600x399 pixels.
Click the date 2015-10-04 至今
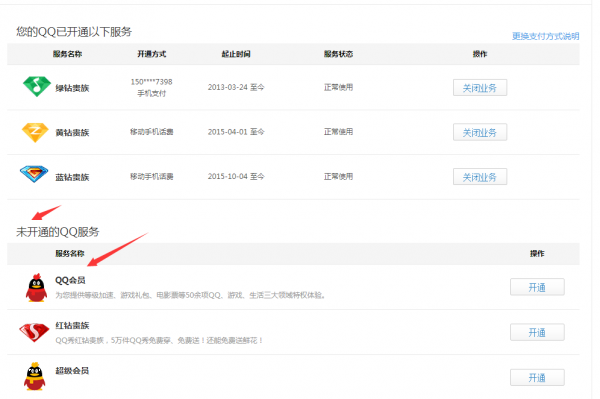click(x=236, y=176)
